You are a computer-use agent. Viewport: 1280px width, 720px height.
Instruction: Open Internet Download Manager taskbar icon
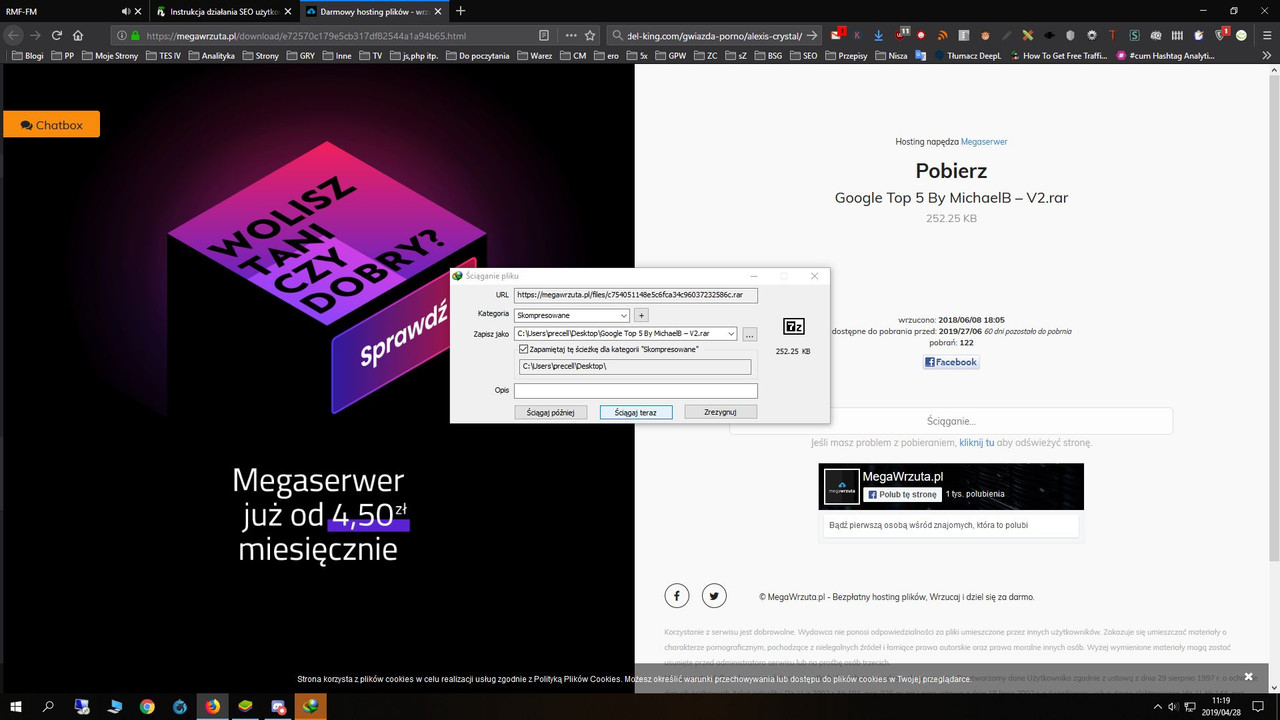tap(310, 706)
